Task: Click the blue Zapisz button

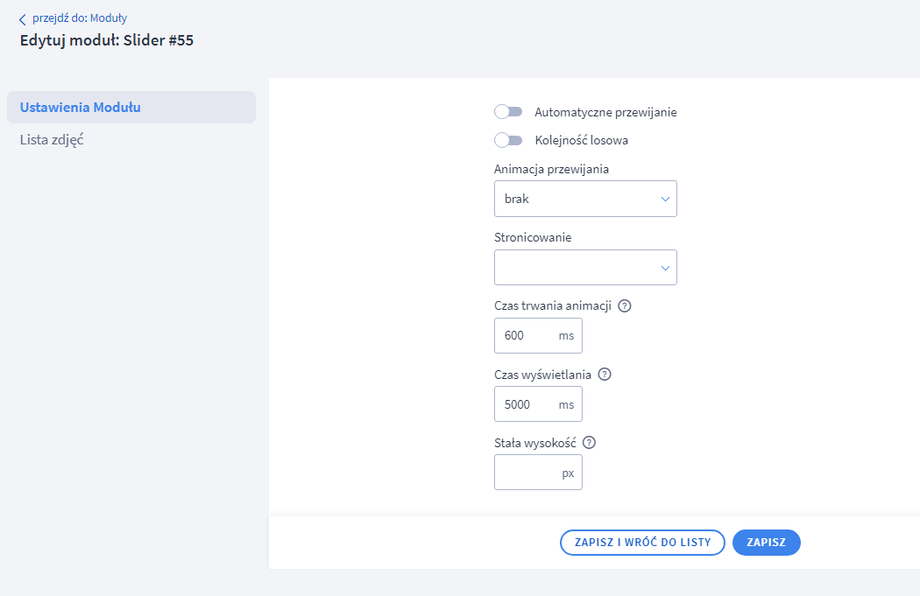Action: point(766,542)
